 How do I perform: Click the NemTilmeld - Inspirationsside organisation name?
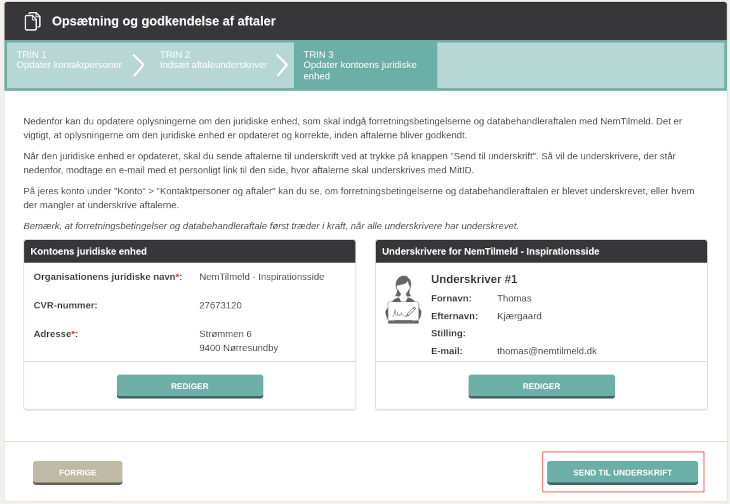coord(262,276)
